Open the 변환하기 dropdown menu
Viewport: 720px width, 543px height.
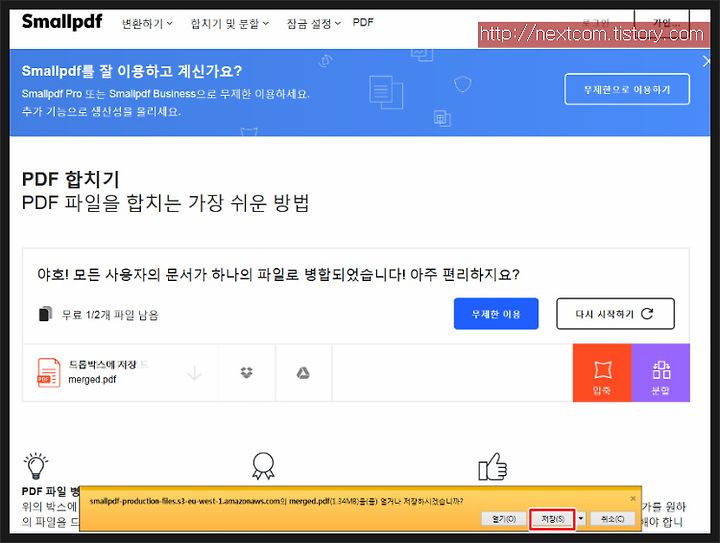point(147,23)
